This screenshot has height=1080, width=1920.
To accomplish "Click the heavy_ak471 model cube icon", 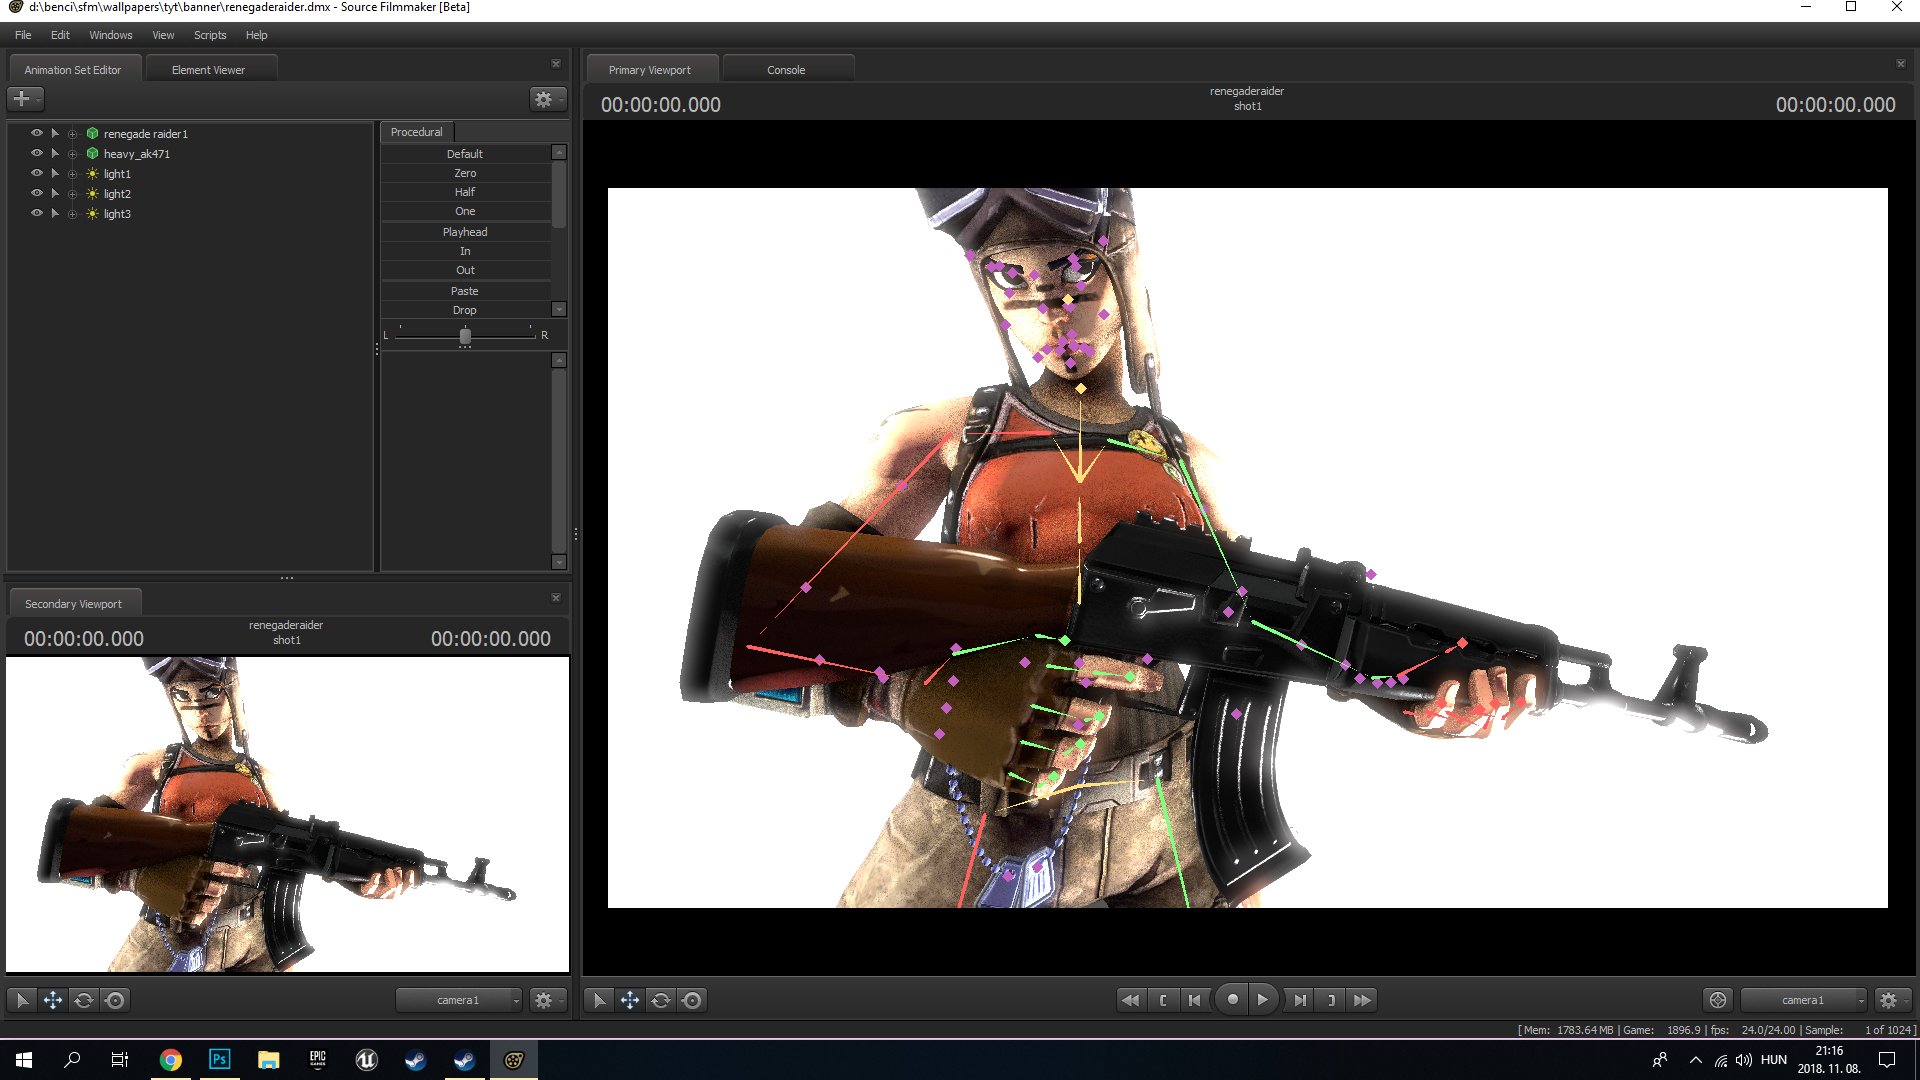I will tap(92, 153).
